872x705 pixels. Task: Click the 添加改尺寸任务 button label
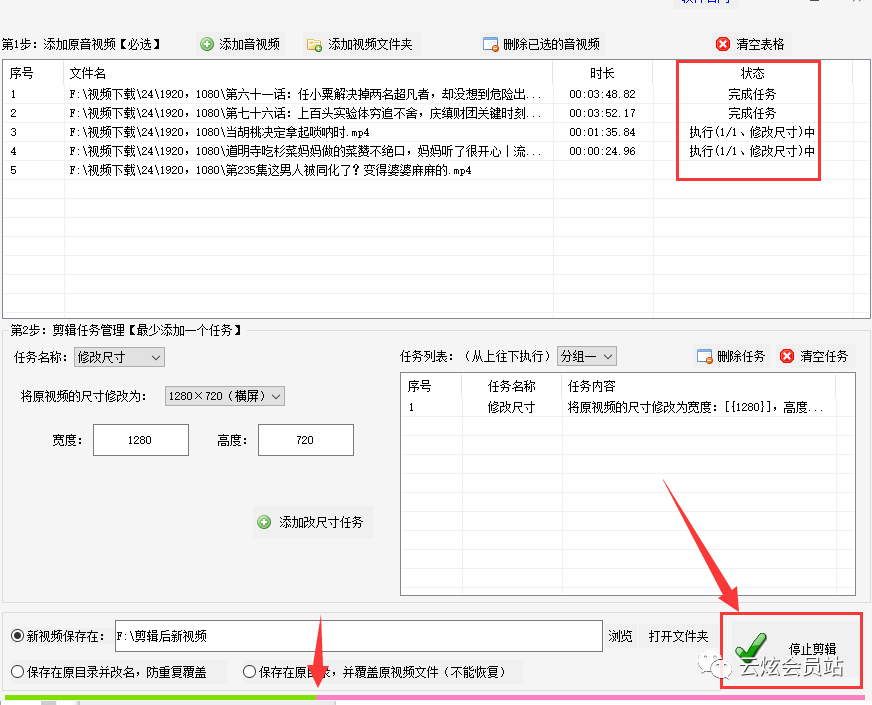[321, 522]
